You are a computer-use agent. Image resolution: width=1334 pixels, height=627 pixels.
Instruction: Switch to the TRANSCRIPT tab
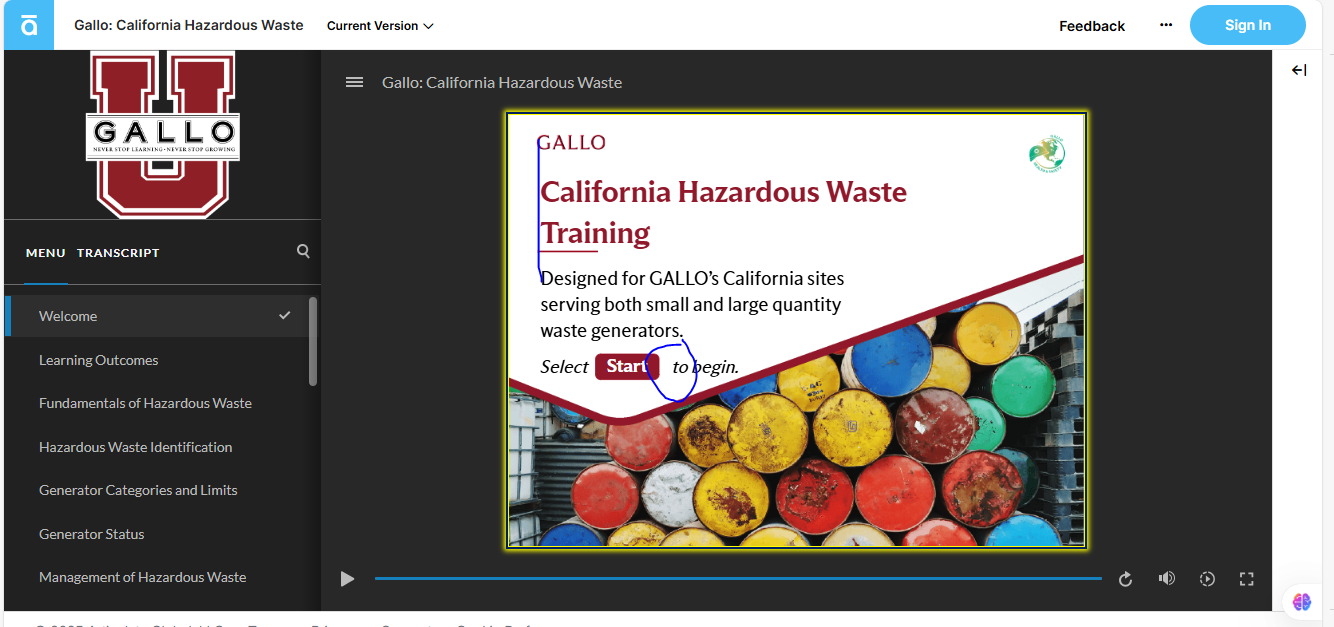(x=118, y=253)
